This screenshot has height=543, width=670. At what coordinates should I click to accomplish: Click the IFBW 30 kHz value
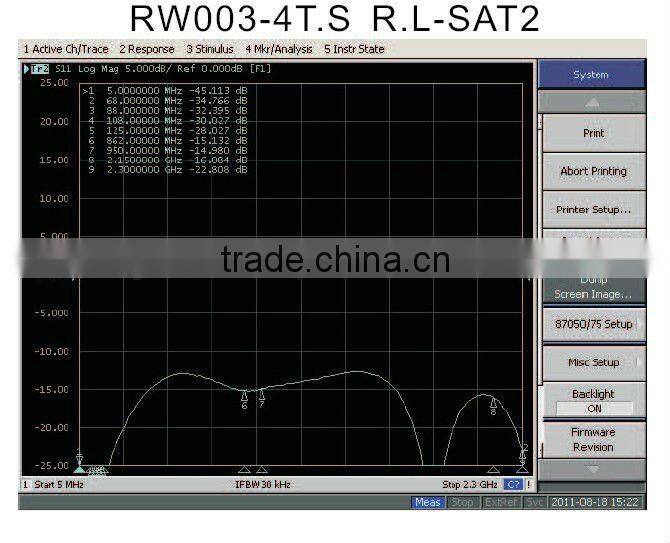[x=263, y=484]
